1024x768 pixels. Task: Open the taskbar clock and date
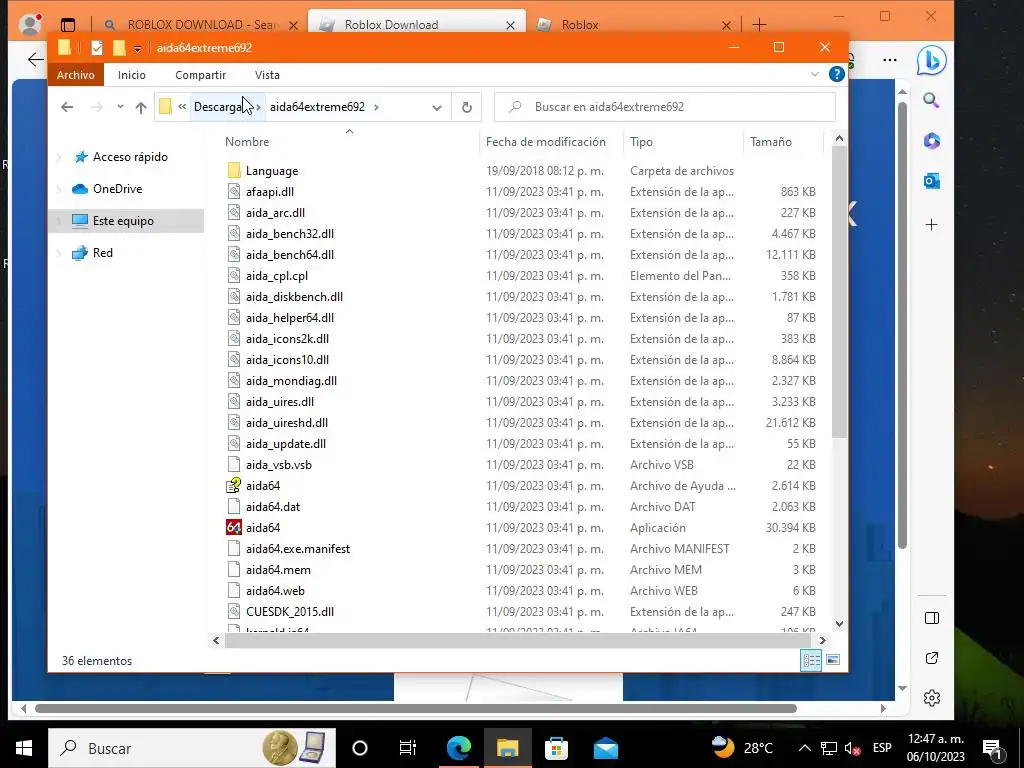pyautogui.click(x=935, y=748)
